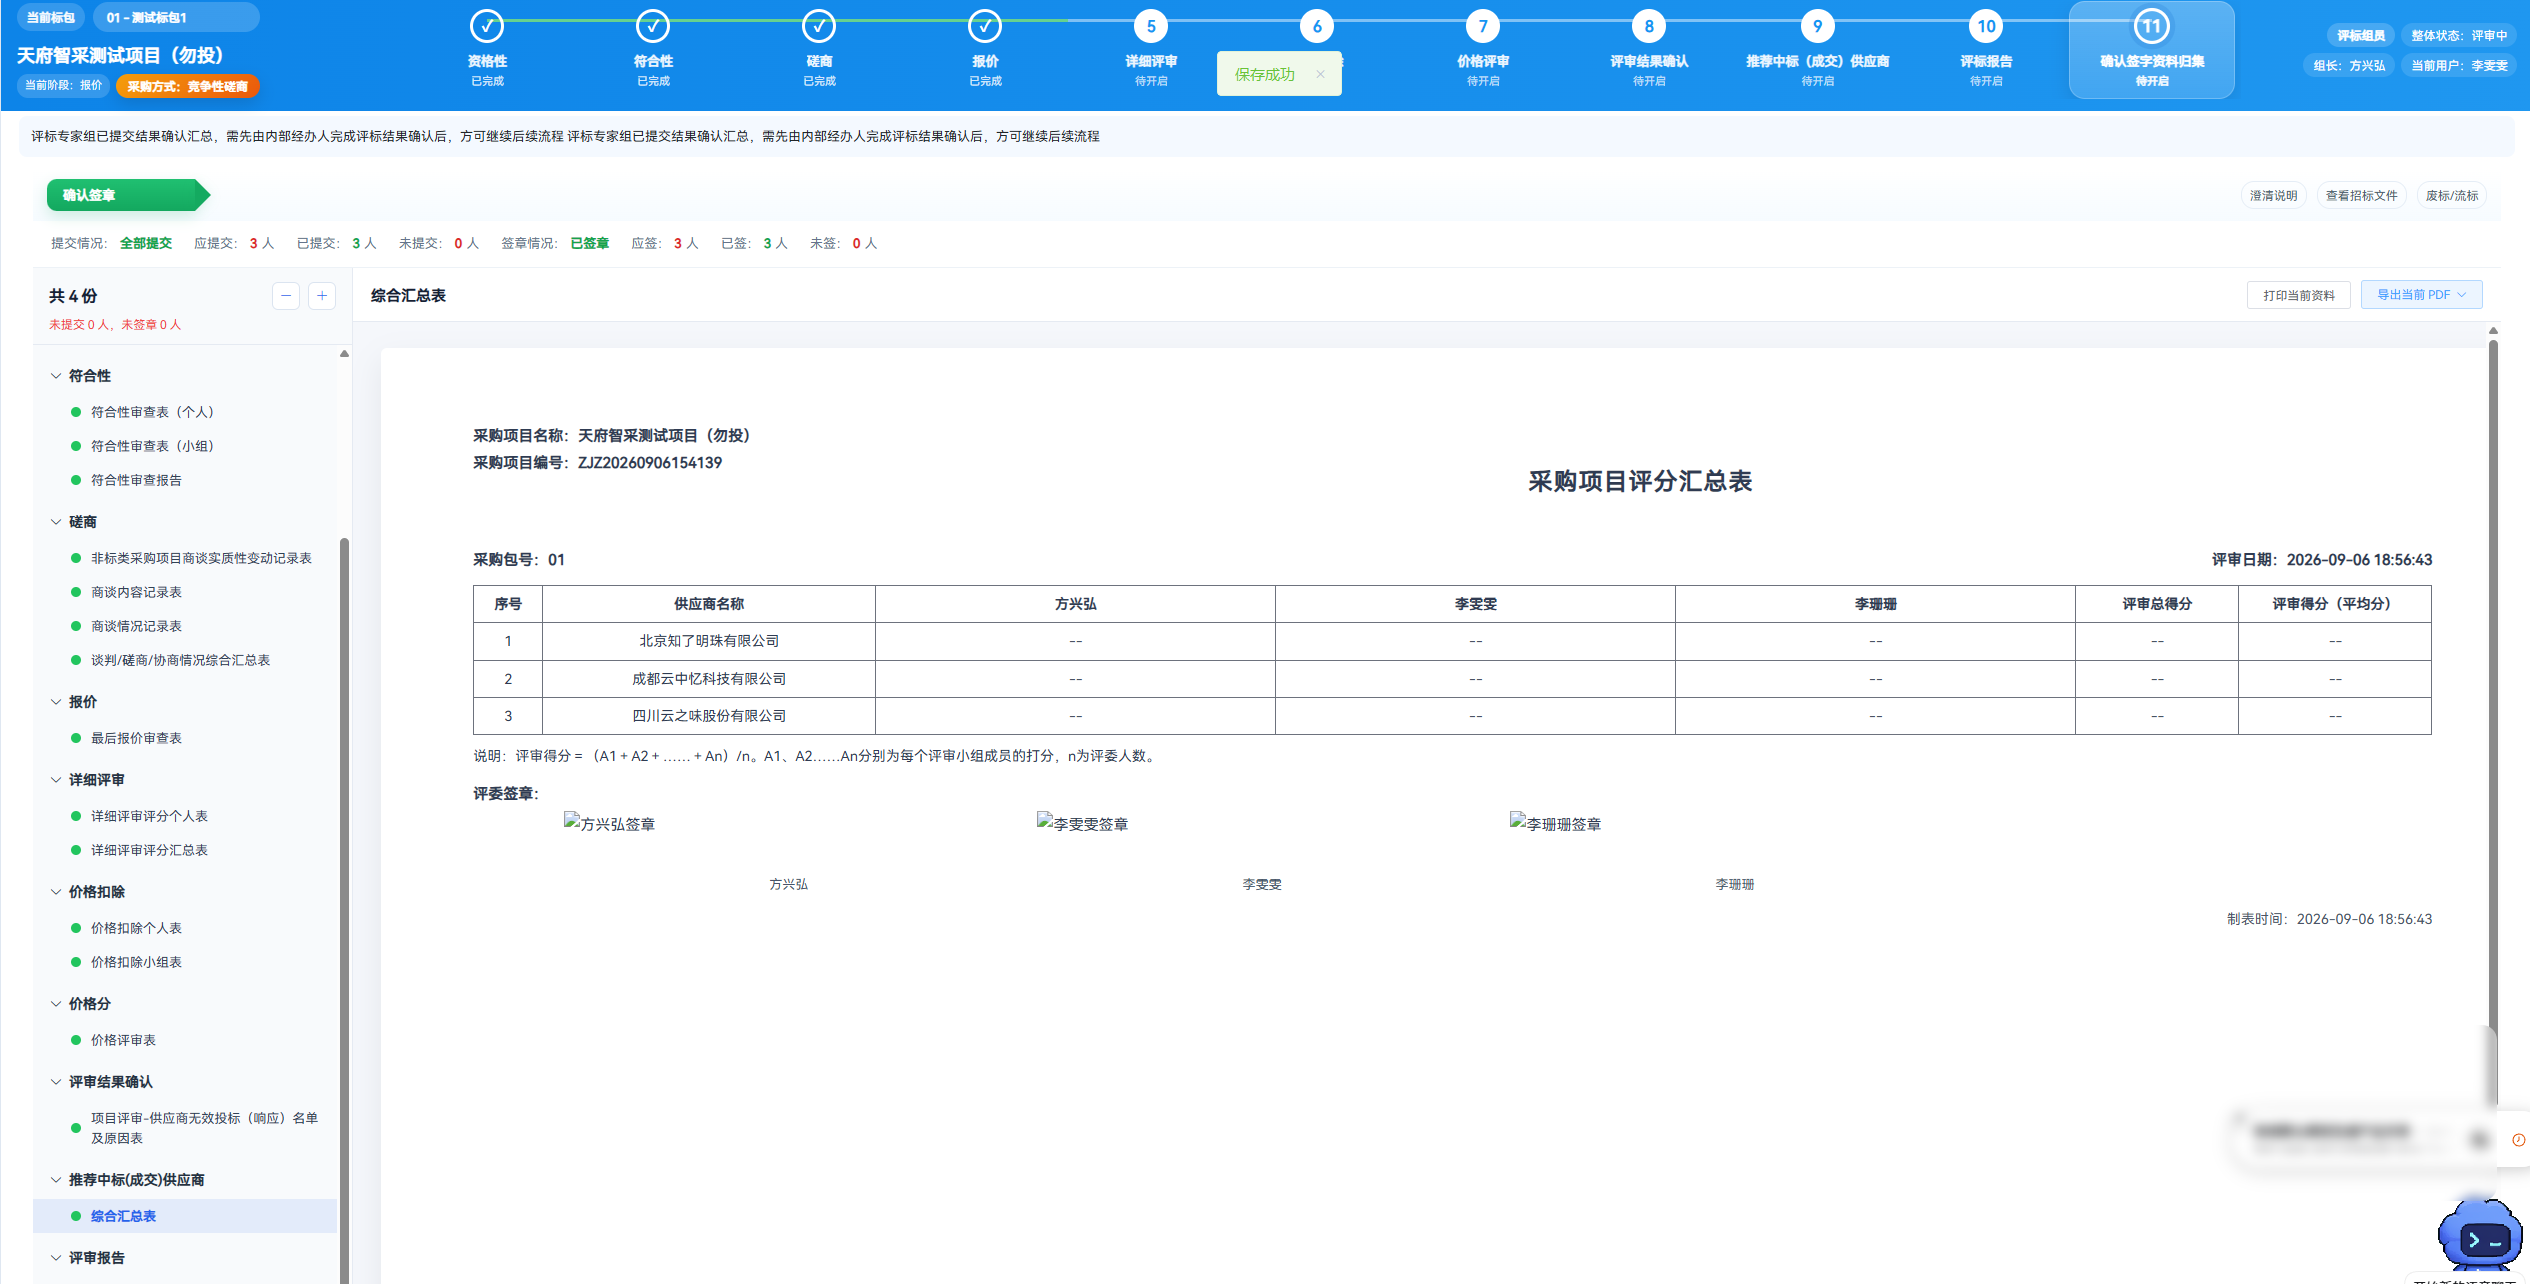This screenshot has width=2530, height=1284.
Task: Open step 9 推荐中标供应商 circle
Action: click(1817, 26)
